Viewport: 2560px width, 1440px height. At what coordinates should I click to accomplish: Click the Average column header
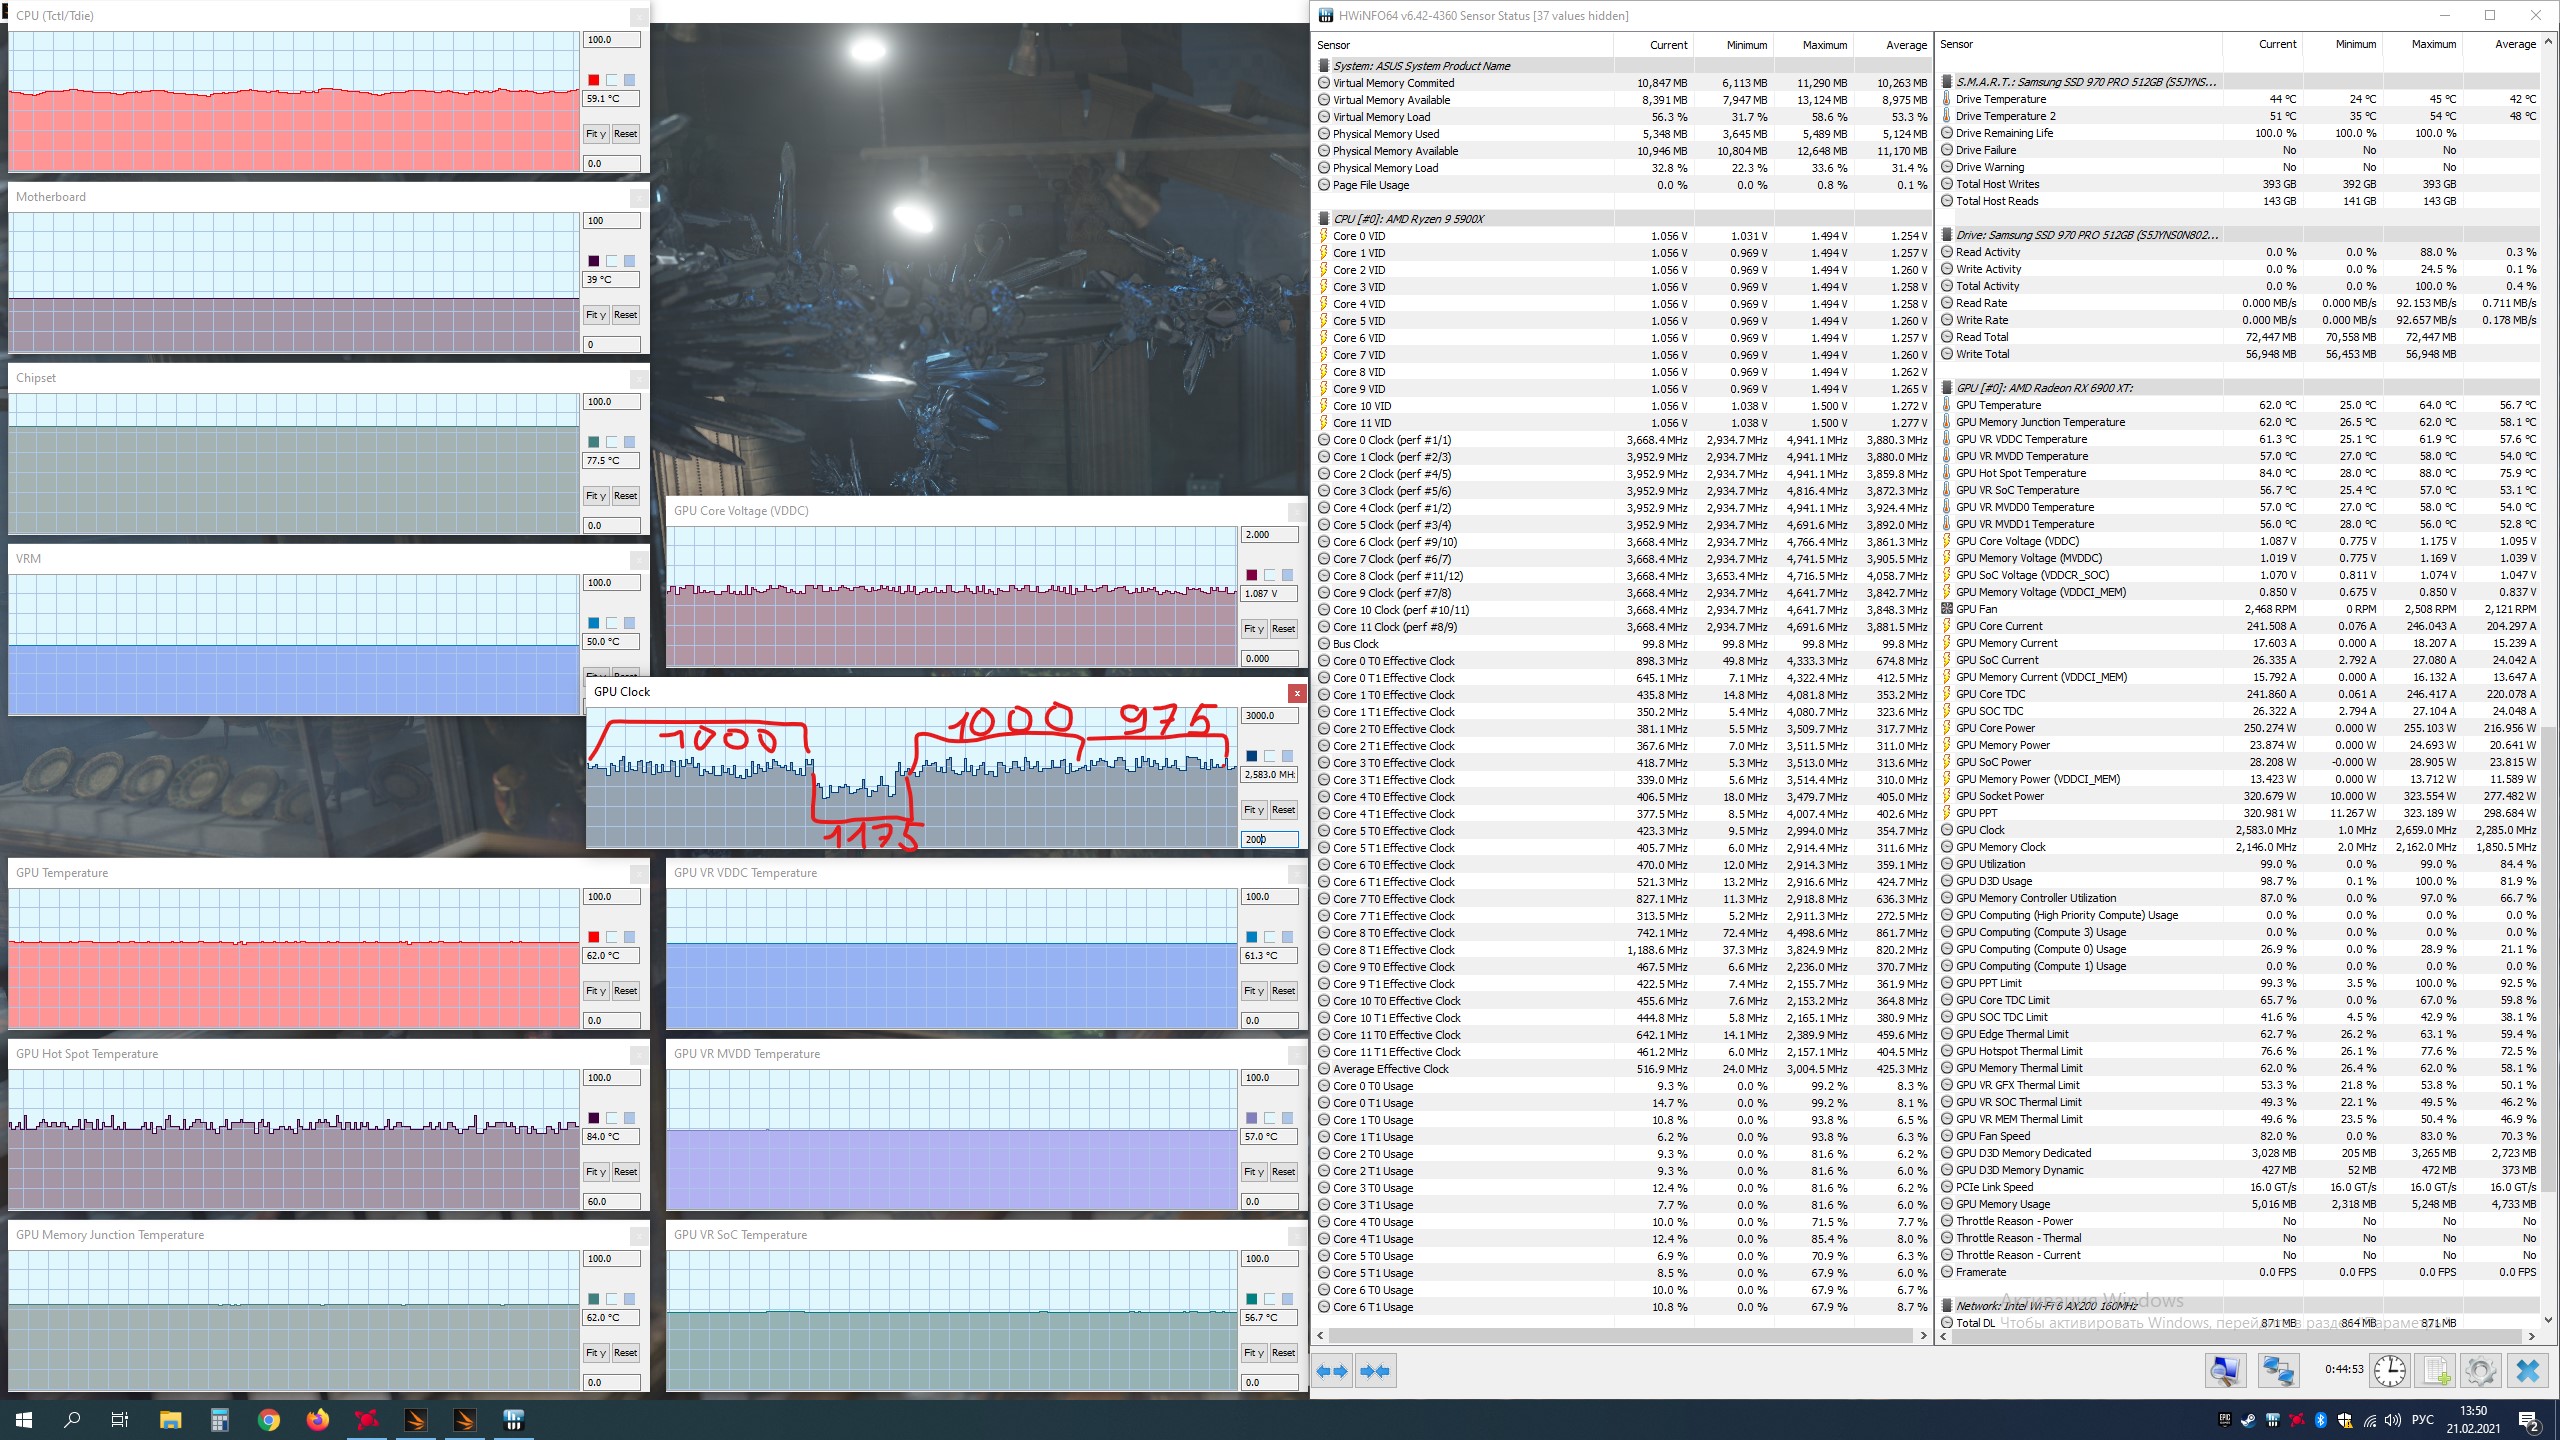point(1906,45)
